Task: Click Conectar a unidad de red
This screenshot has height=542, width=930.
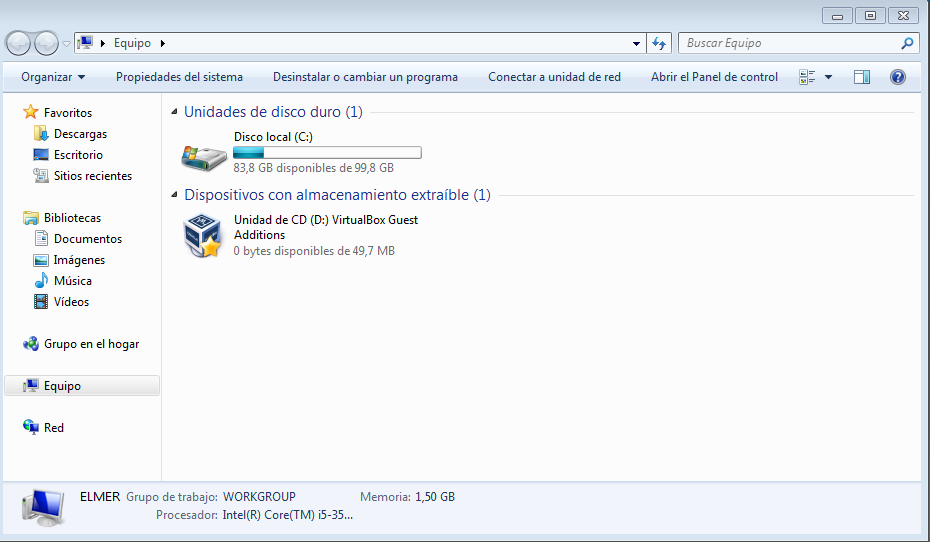Action: pyautogui.click(x=555, y=77)
